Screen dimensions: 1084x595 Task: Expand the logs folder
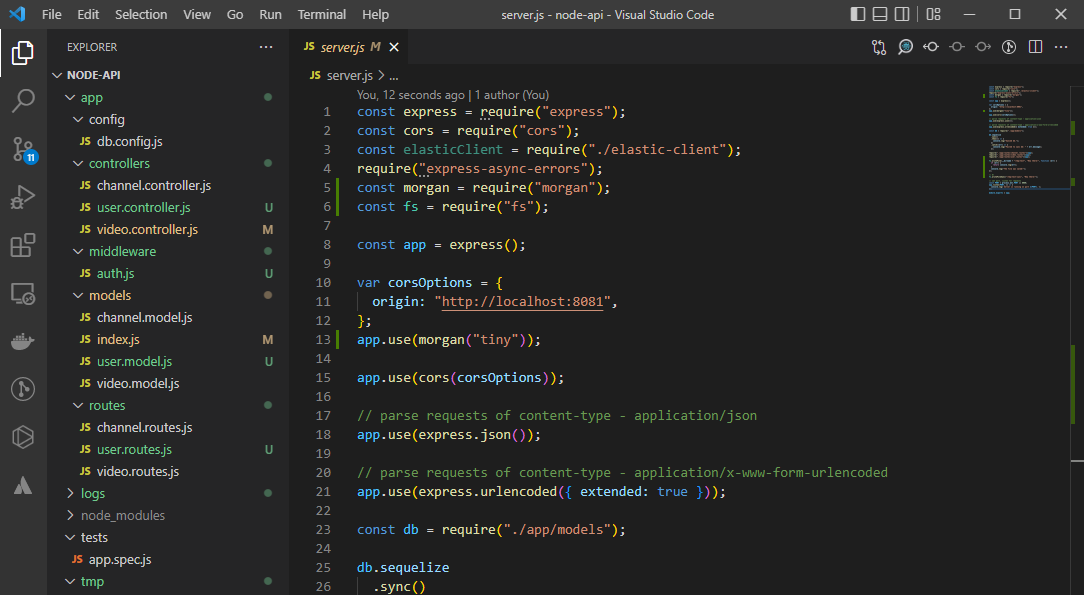(x=70, y=493)
